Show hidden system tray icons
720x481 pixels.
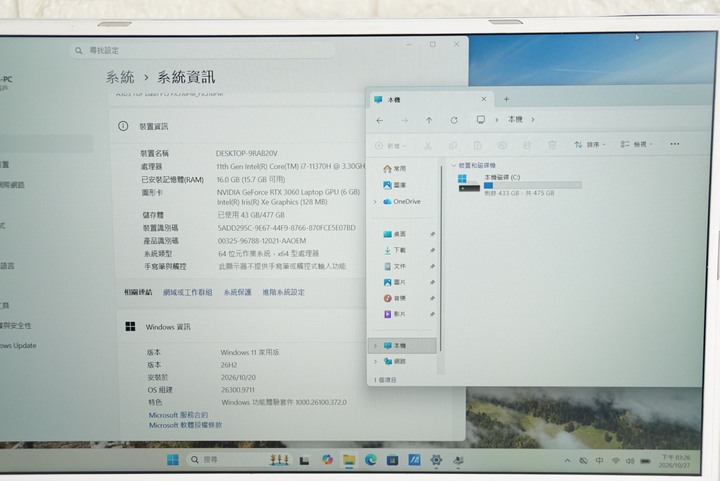(x=568, y=461)
